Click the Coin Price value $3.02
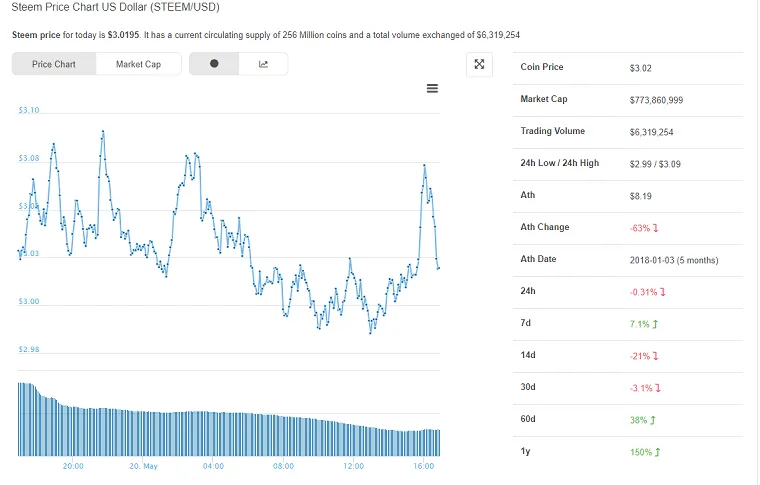Image resolution: width=760 pixels, height=485 pixels. pos(640,68)
